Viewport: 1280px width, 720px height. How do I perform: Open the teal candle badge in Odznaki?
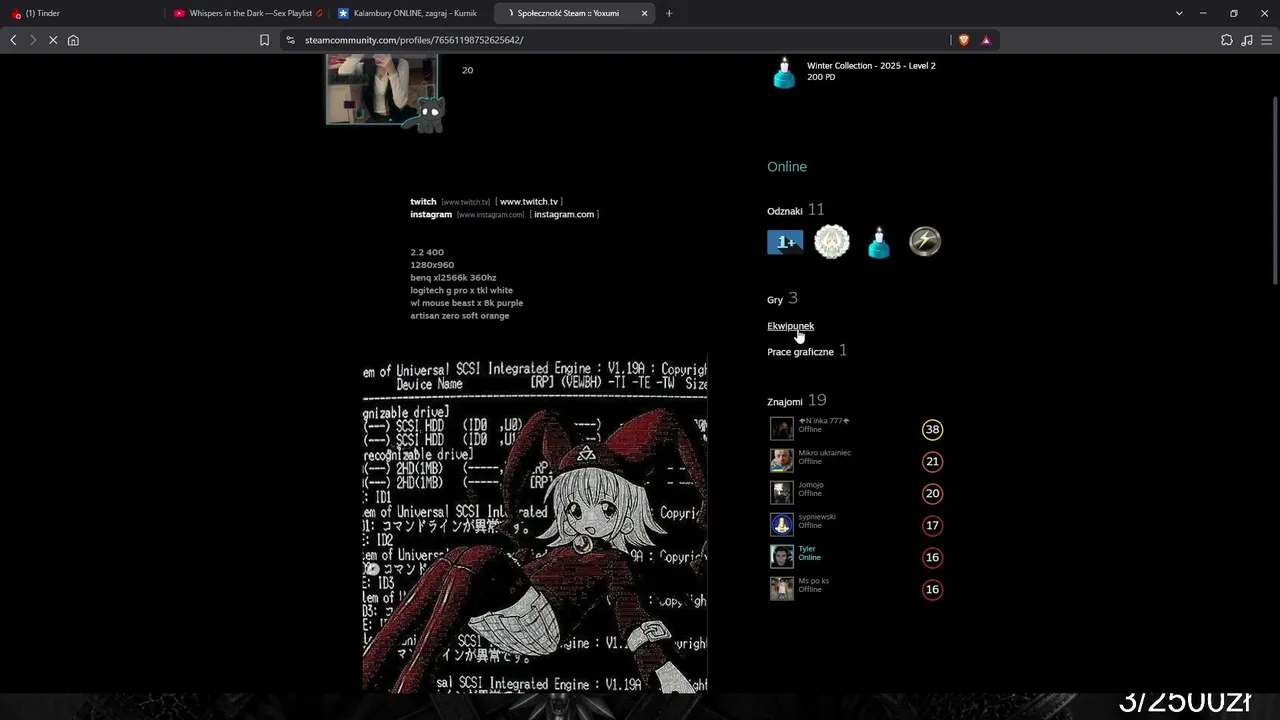(x=878, y=242)
